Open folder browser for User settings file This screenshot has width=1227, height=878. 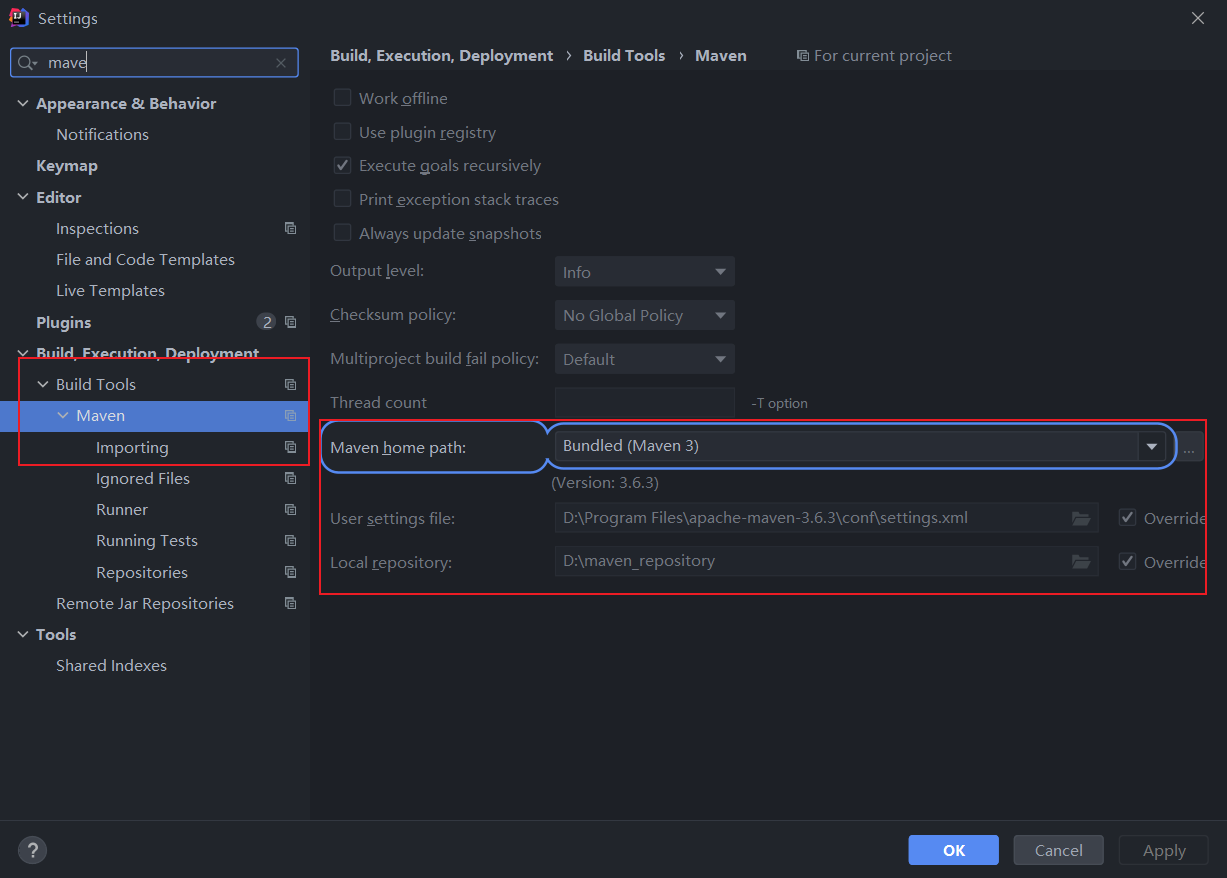point(1080,518)
